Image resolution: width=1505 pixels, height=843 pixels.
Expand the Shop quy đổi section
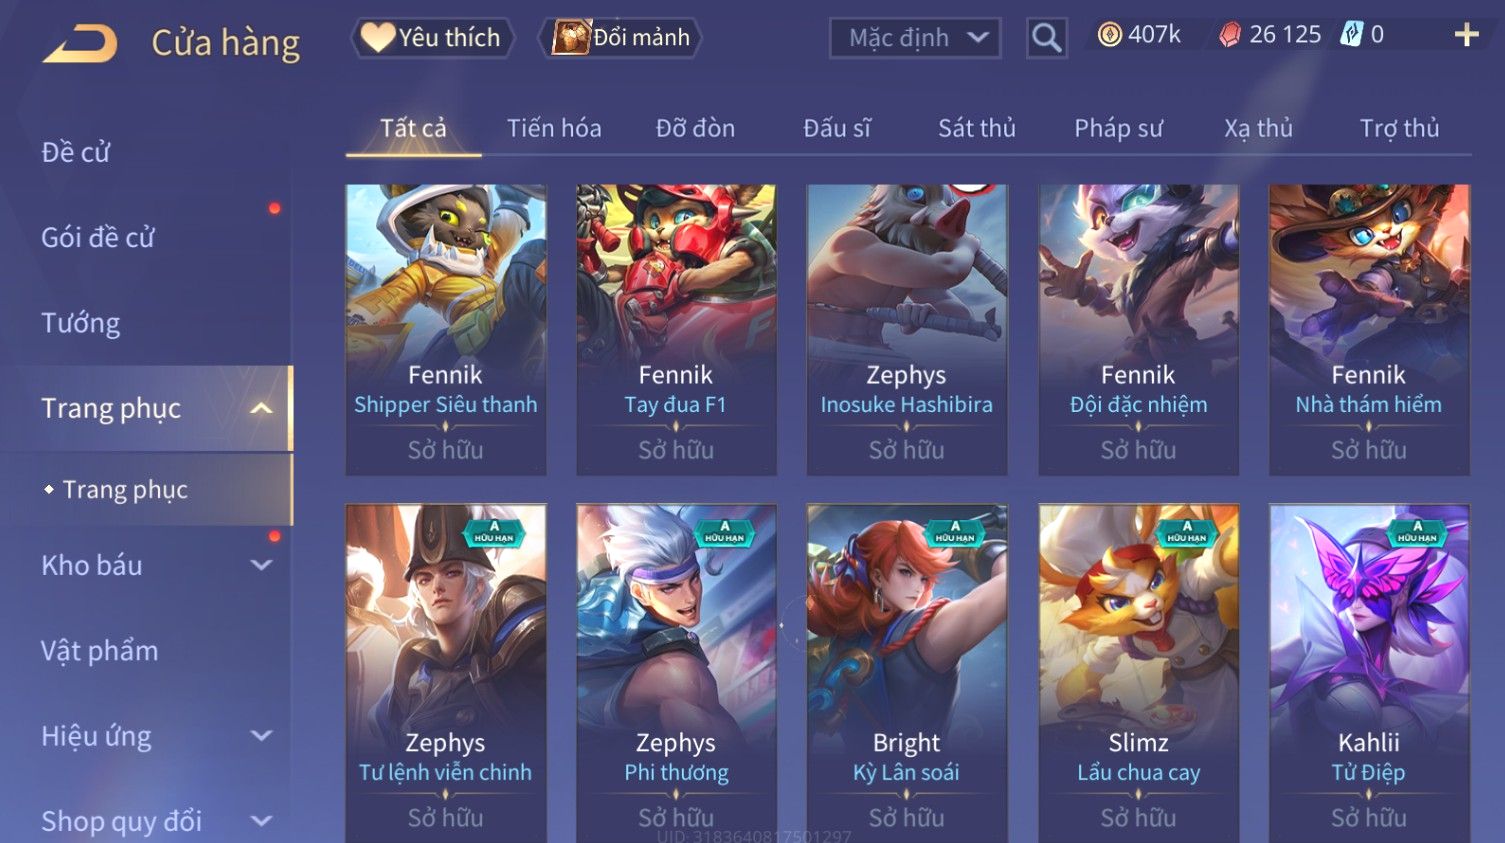(x=261, y=821)
